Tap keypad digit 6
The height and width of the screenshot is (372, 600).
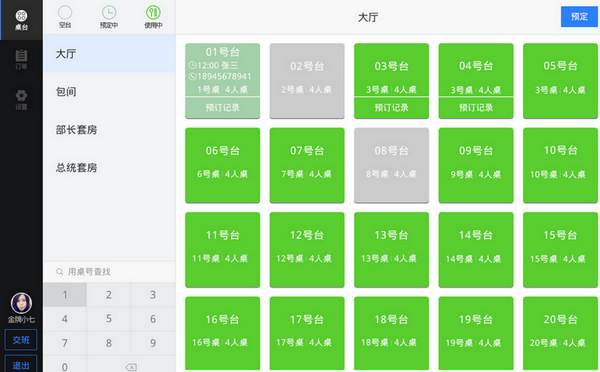(x=153, y=319)
